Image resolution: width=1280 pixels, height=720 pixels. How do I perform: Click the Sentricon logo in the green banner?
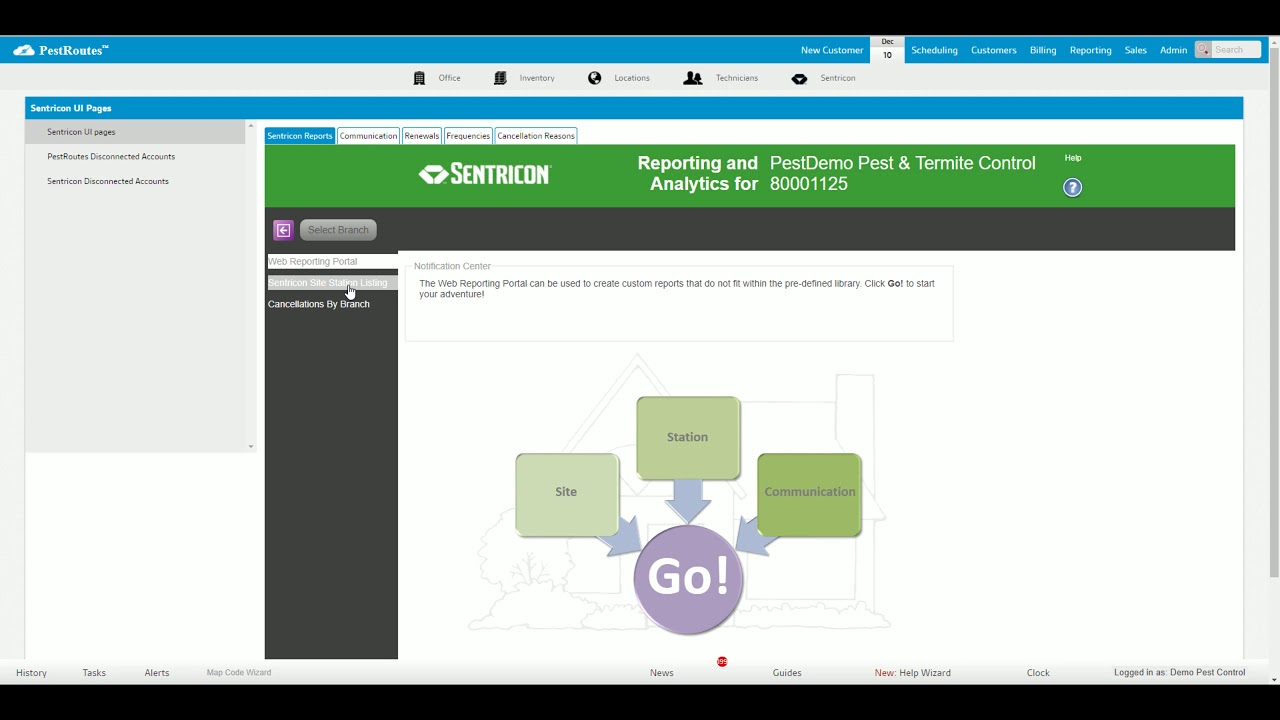[485, 174]
